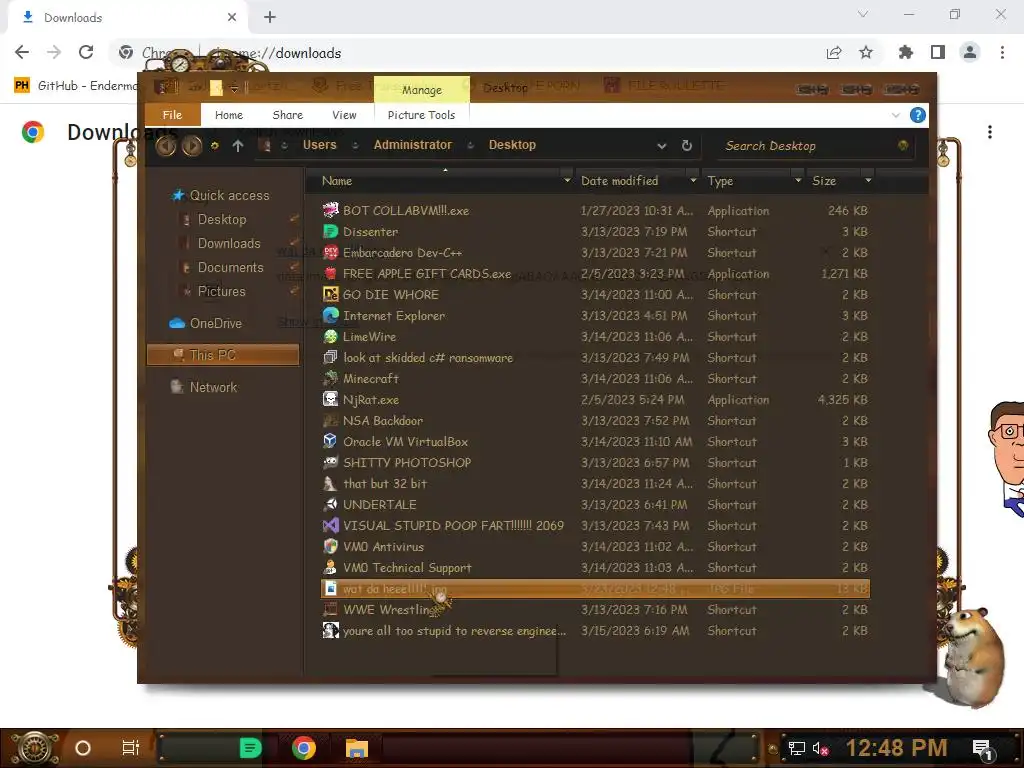This screenshot has width=1024, height=768.
Task: Bookmark this page with the star icon
Action: [x=866, y=52]
